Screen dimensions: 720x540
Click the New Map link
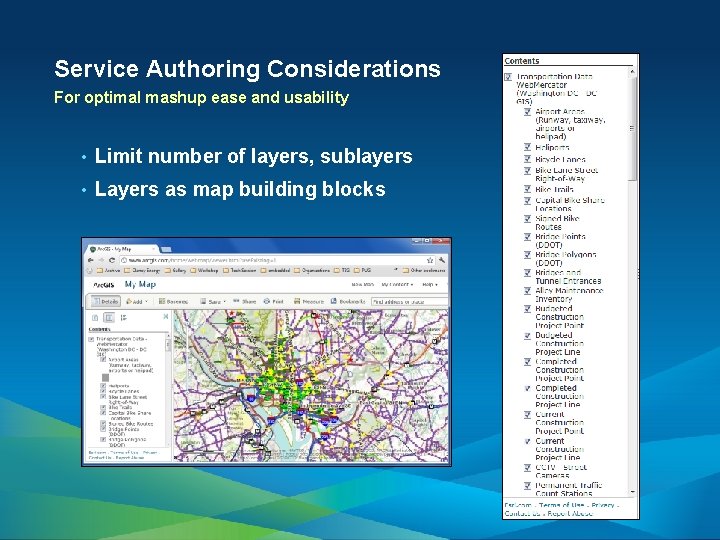click(x=363, y=285)
